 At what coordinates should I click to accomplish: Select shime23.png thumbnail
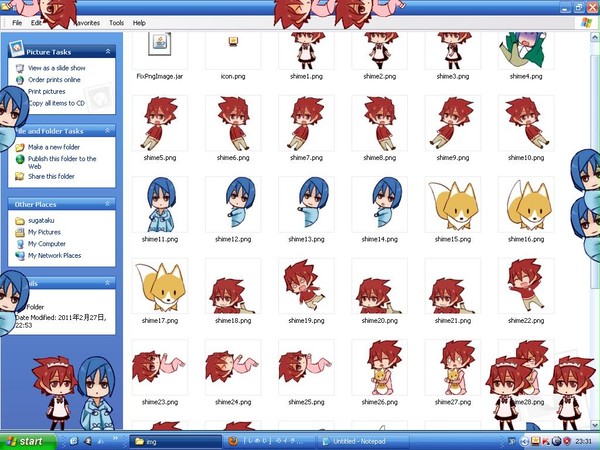(160, 367)
